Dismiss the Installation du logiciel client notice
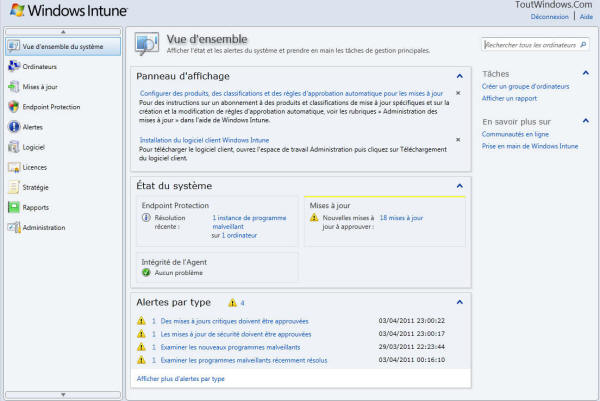This screenshot has width=600, height=401. pos(458,140)
